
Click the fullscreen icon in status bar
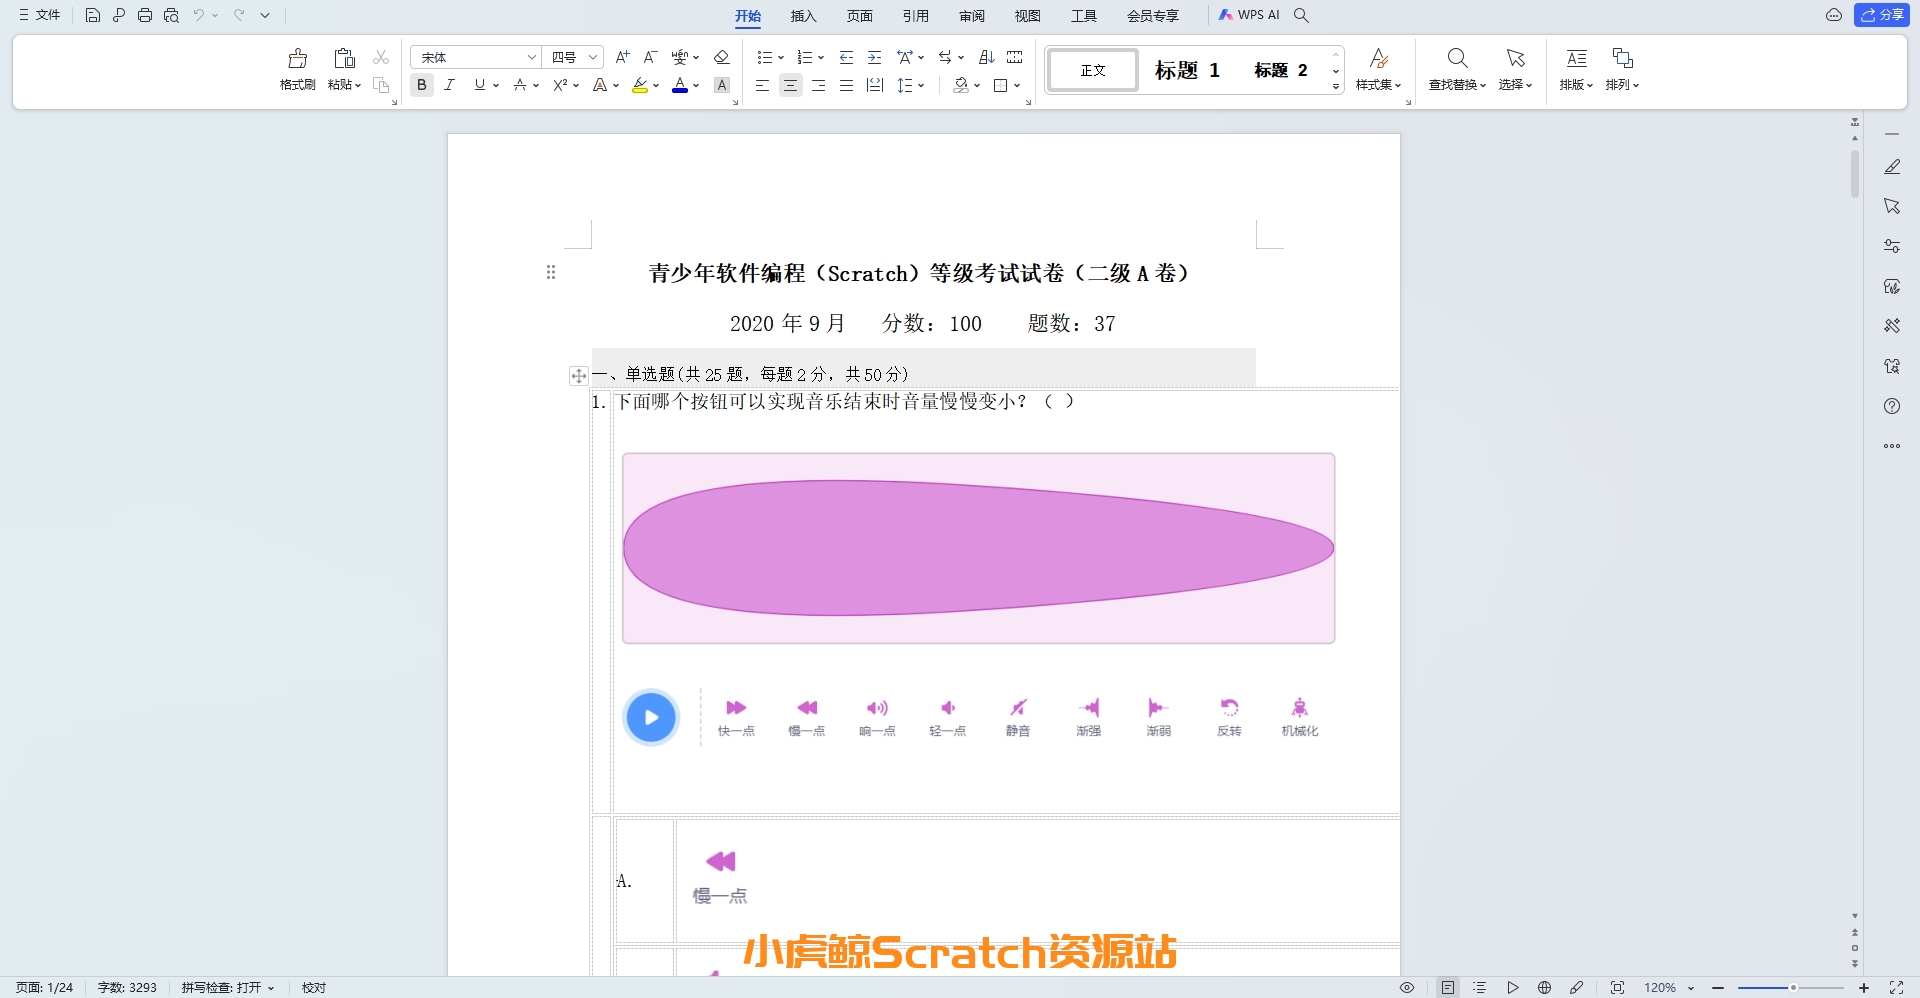[1896, 987]
